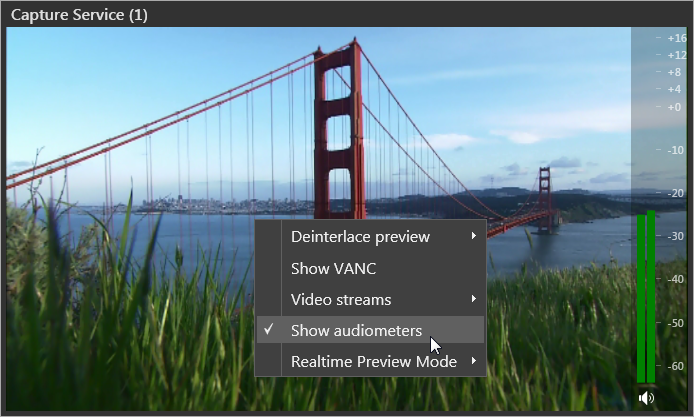Expand the Deinterlace preview submenu arrow

(474, 236)
